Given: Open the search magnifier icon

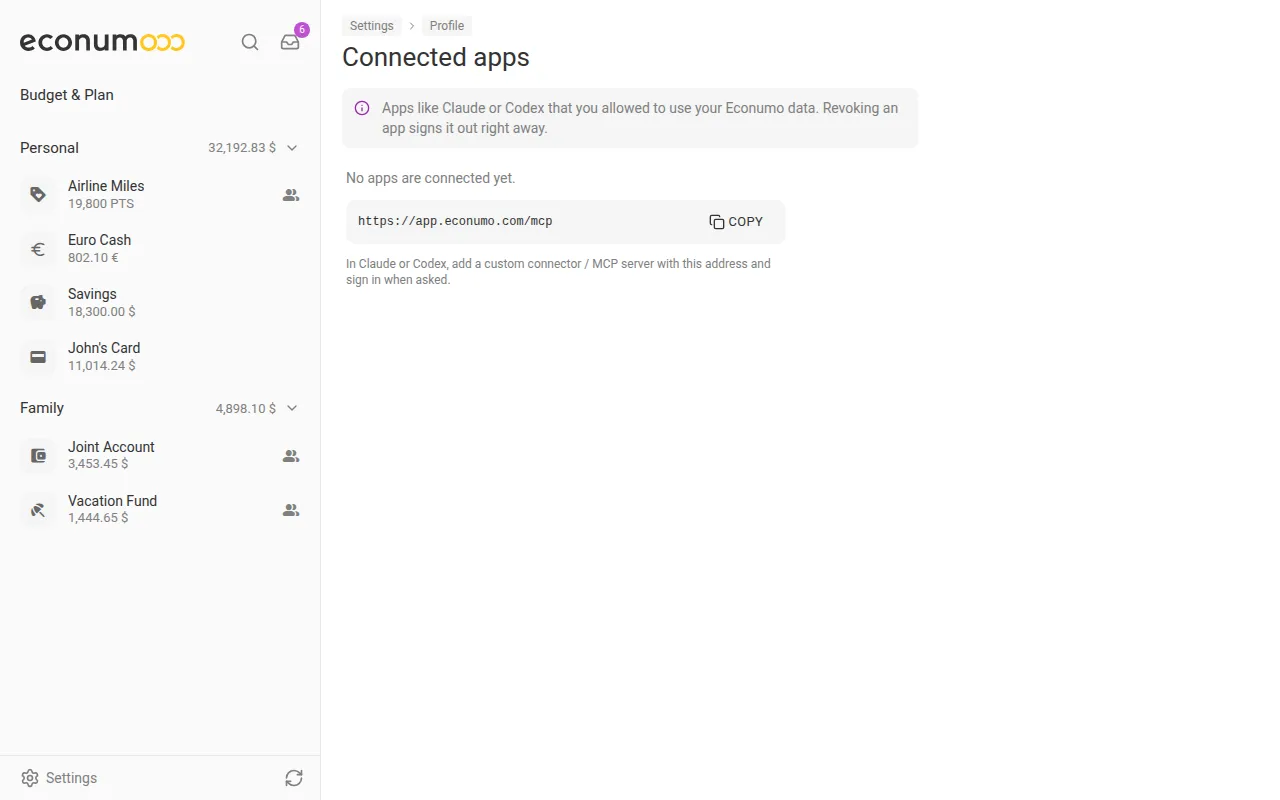Looking at the screenshot, I should click(250, 42).
